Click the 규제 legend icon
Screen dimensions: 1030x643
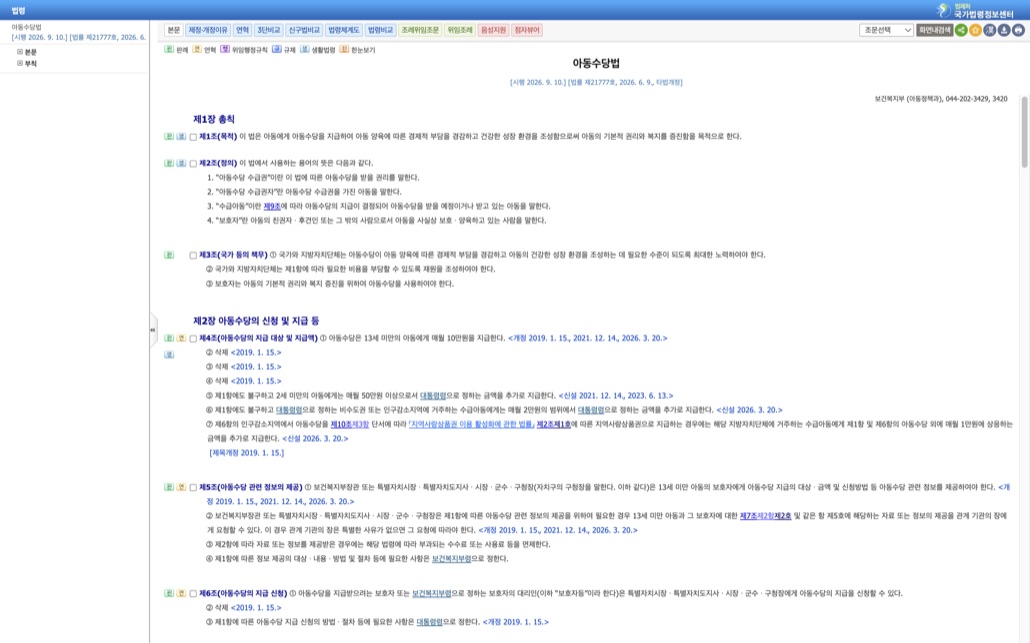coord(277,49)
